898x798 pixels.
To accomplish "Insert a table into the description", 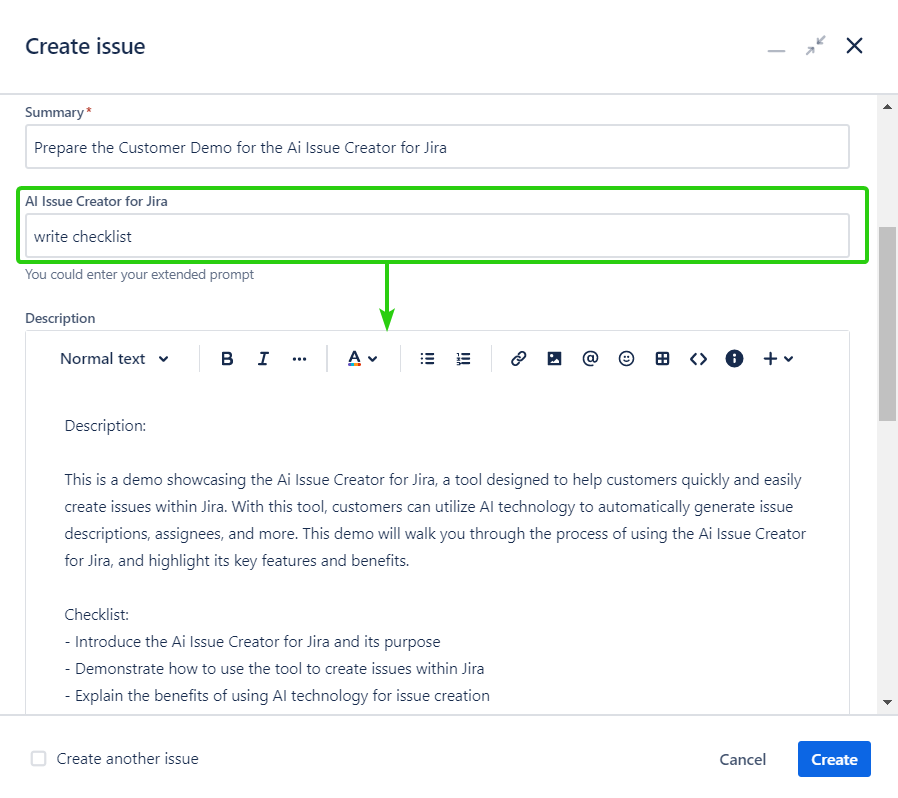I will click(x=662, y=359).
